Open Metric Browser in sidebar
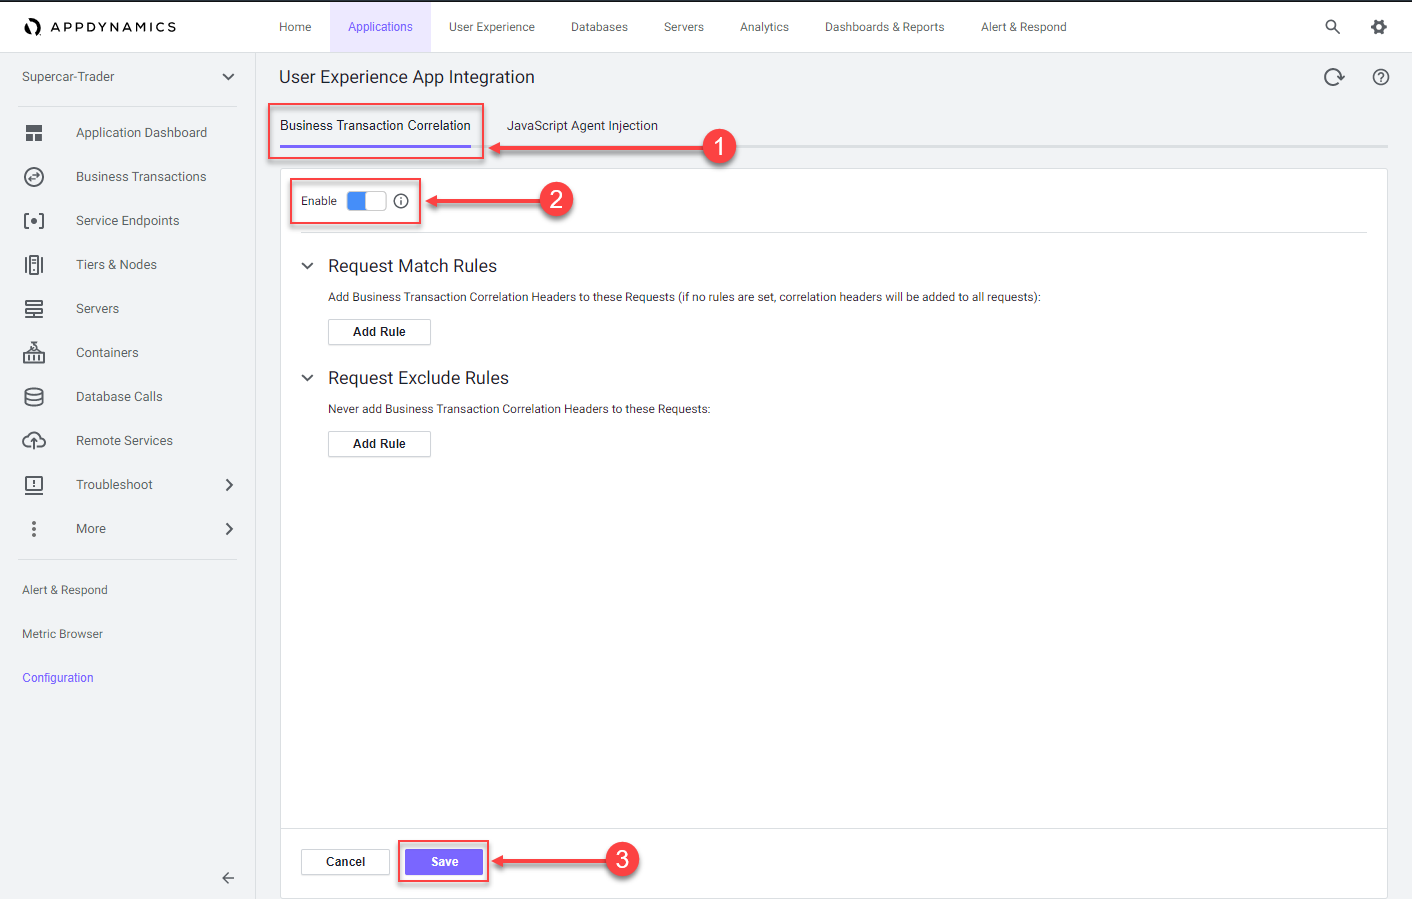 tap(62, 634)
